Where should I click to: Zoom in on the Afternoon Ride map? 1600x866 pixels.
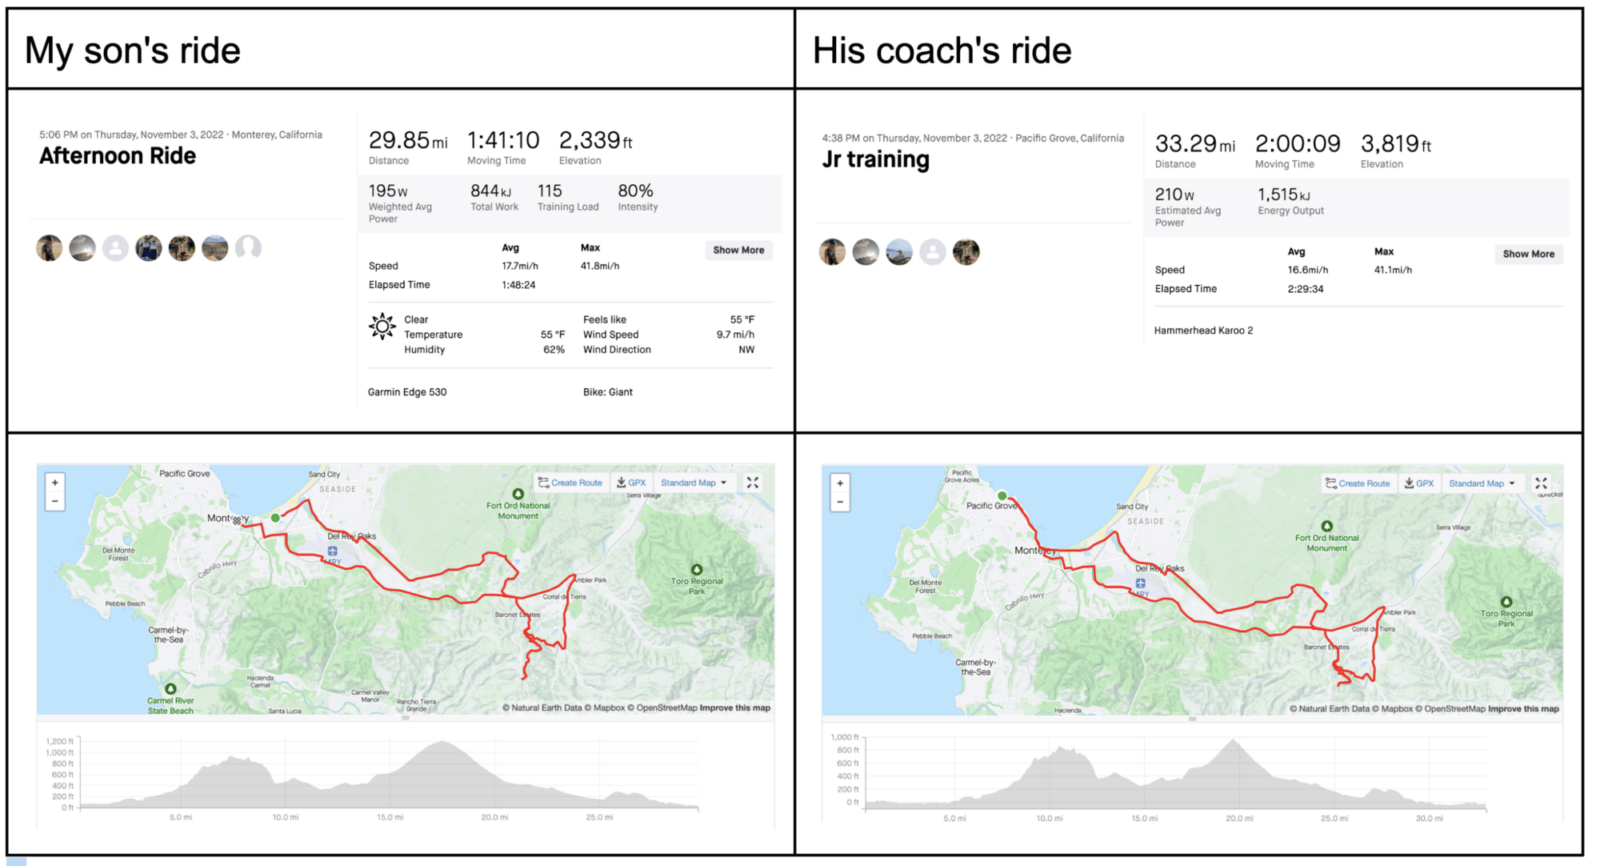click(55, 481)
